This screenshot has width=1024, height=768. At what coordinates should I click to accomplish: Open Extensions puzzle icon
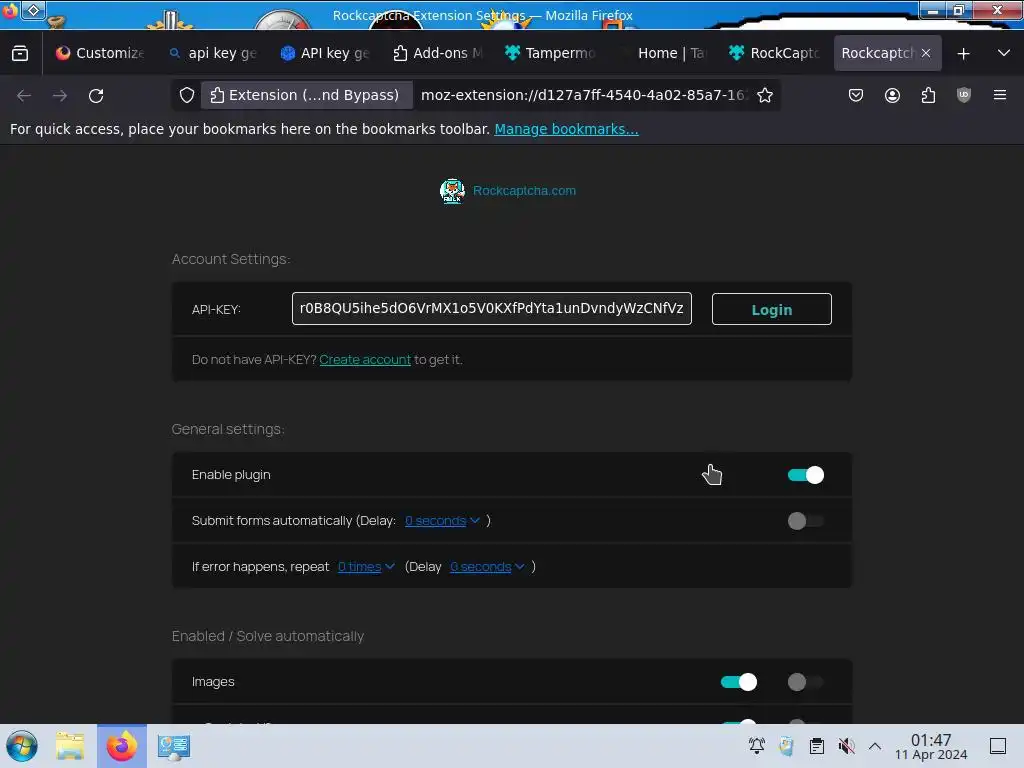[928, 95]
